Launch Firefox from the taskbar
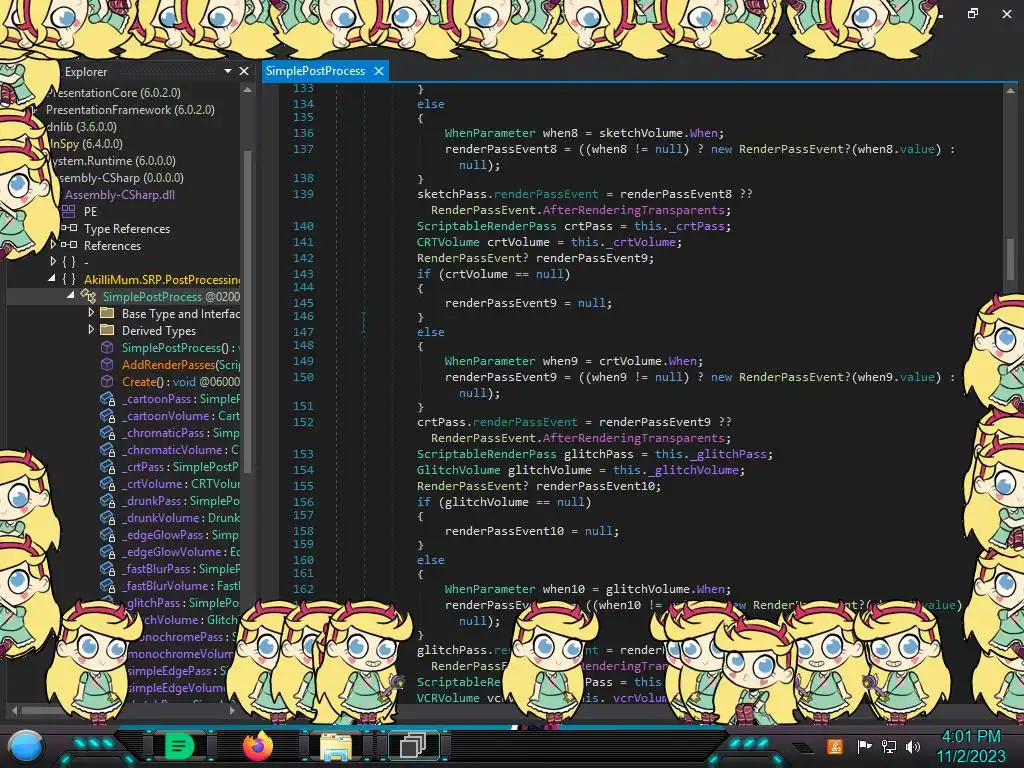Screen dimensions: 1024x768 (257, 745)
